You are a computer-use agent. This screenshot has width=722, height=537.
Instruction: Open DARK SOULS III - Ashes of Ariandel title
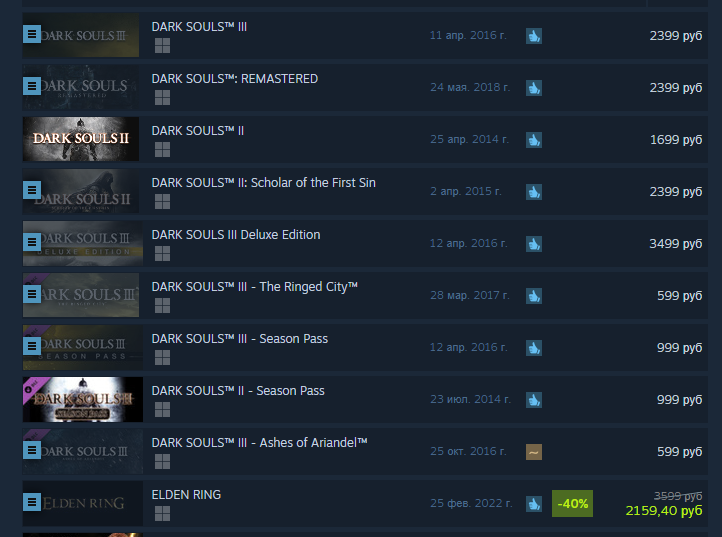[259, 443]
